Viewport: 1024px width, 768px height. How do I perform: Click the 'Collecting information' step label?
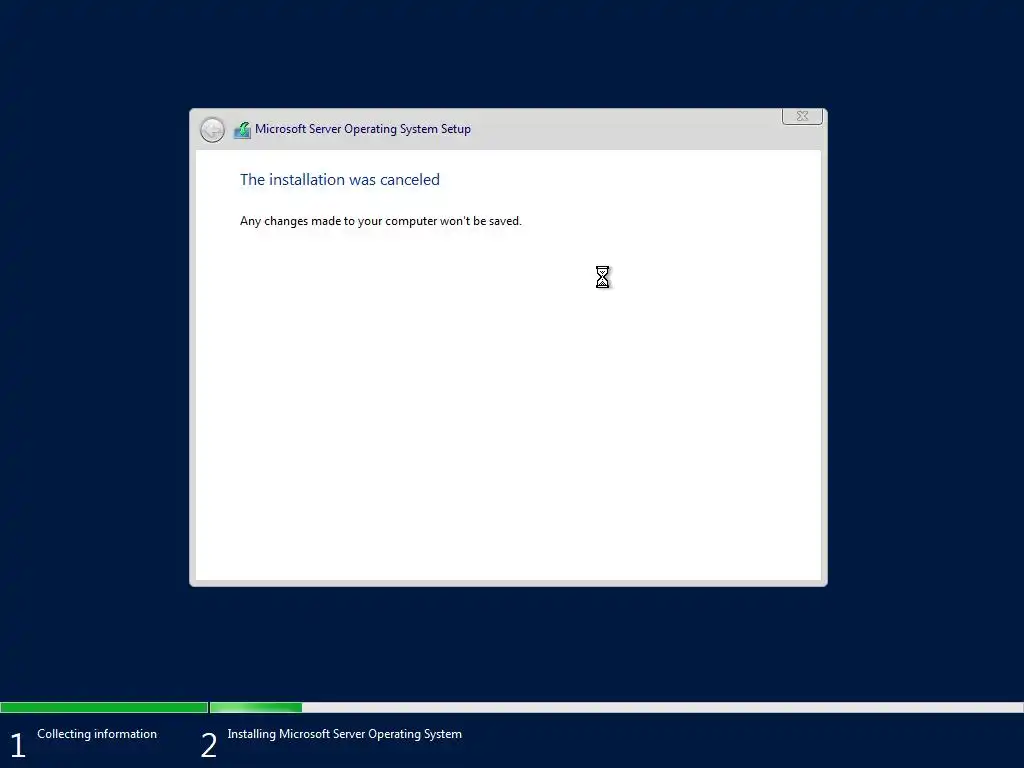coord(97,734)
